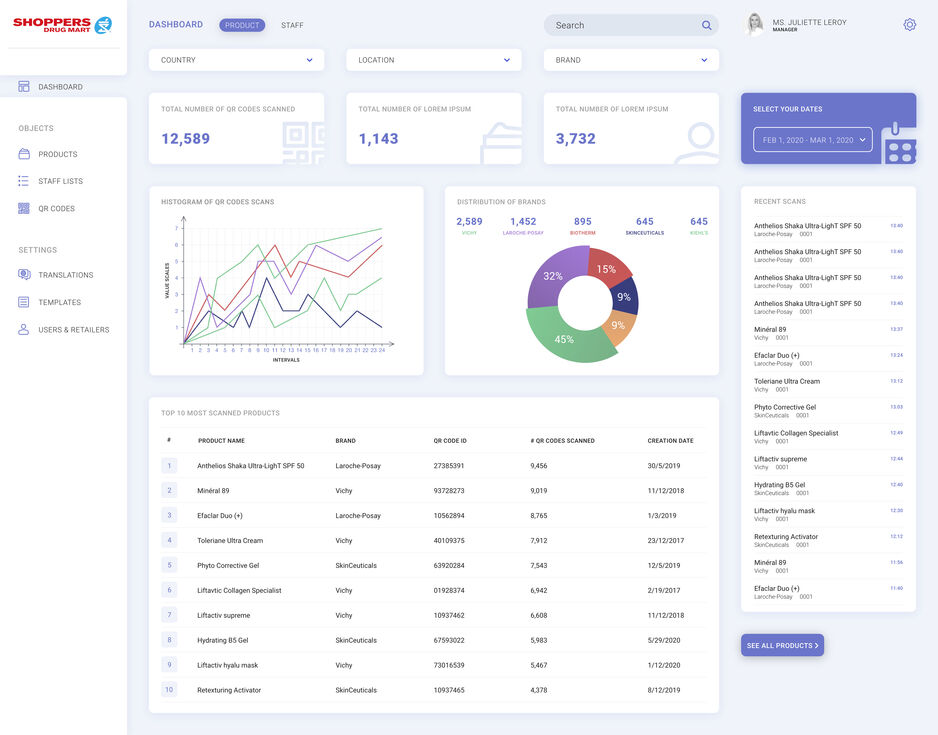This screenshot has width=938, height=735.
Task: Open Translations from the sidebar
Action: tap(66, 275)
